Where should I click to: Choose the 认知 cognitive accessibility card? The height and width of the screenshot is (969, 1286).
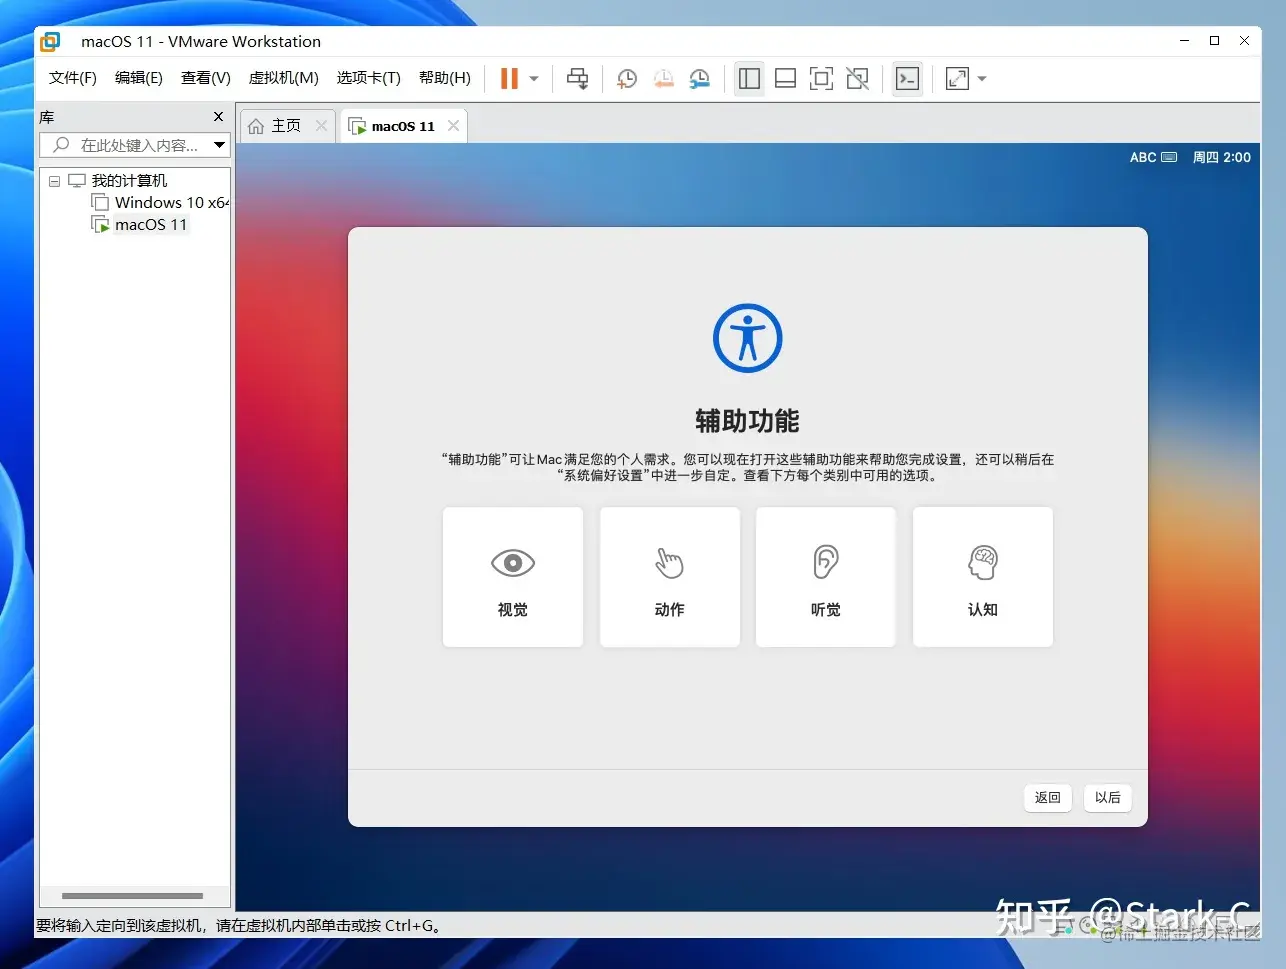pos(983,577)
